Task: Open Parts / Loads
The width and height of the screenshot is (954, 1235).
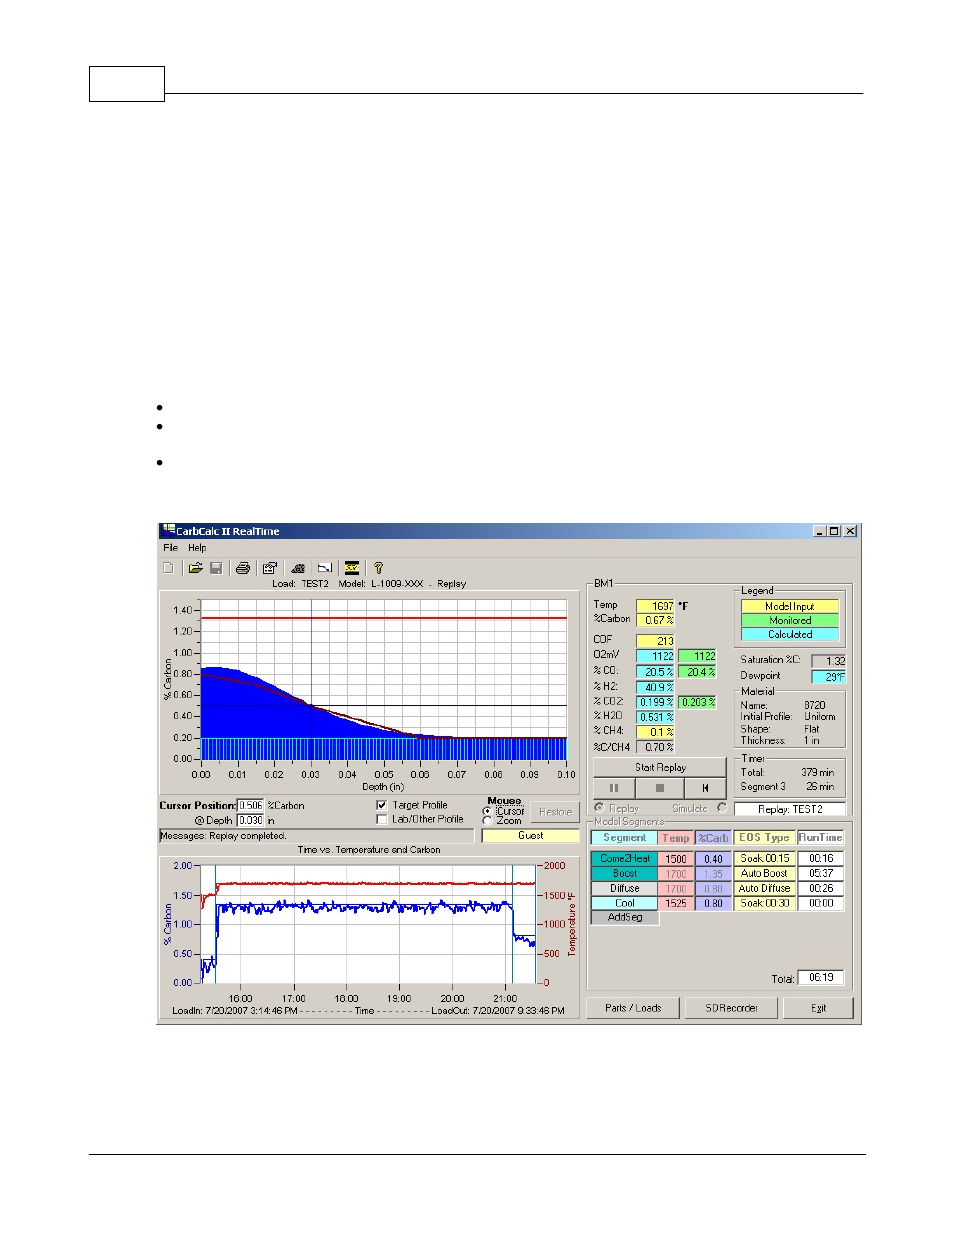Action: tap(633, 1008)
